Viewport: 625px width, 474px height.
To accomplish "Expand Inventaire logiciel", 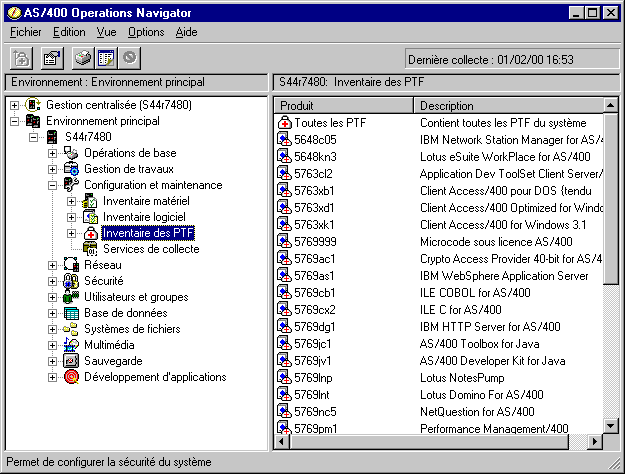I will (x=71, y=217).
